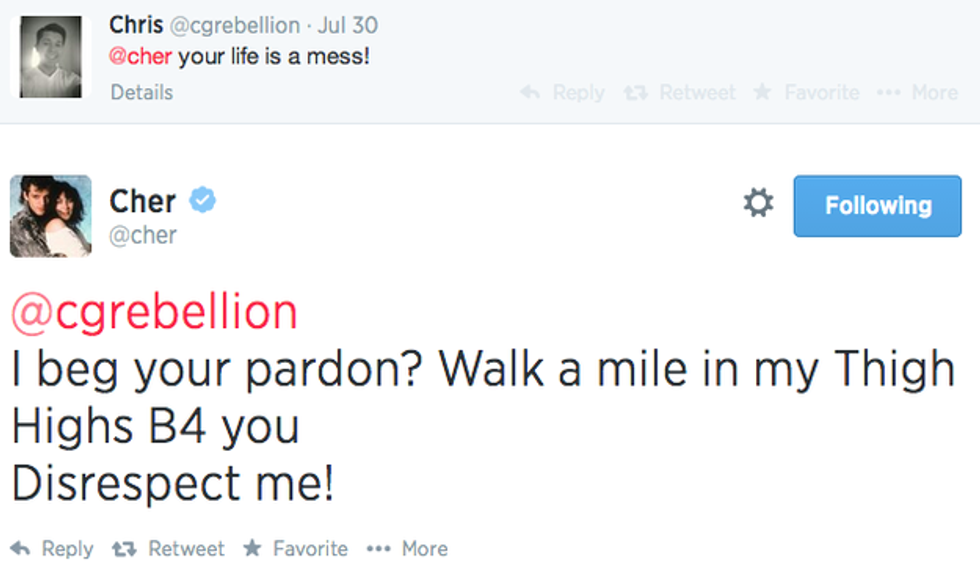Click the verified badge next to Cher
The image size is (980, 574).
coord(203,201)
